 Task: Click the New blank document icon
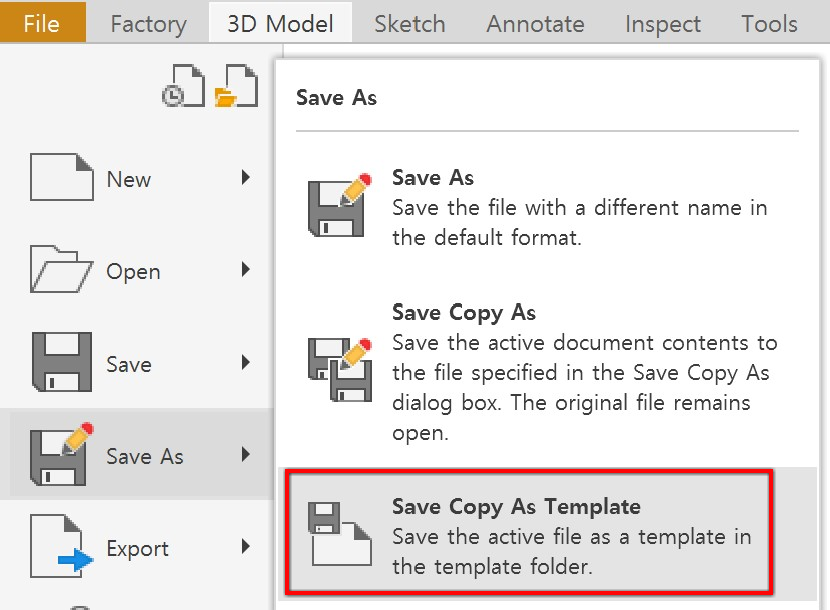pyautogui.click(x=61, y=179)
